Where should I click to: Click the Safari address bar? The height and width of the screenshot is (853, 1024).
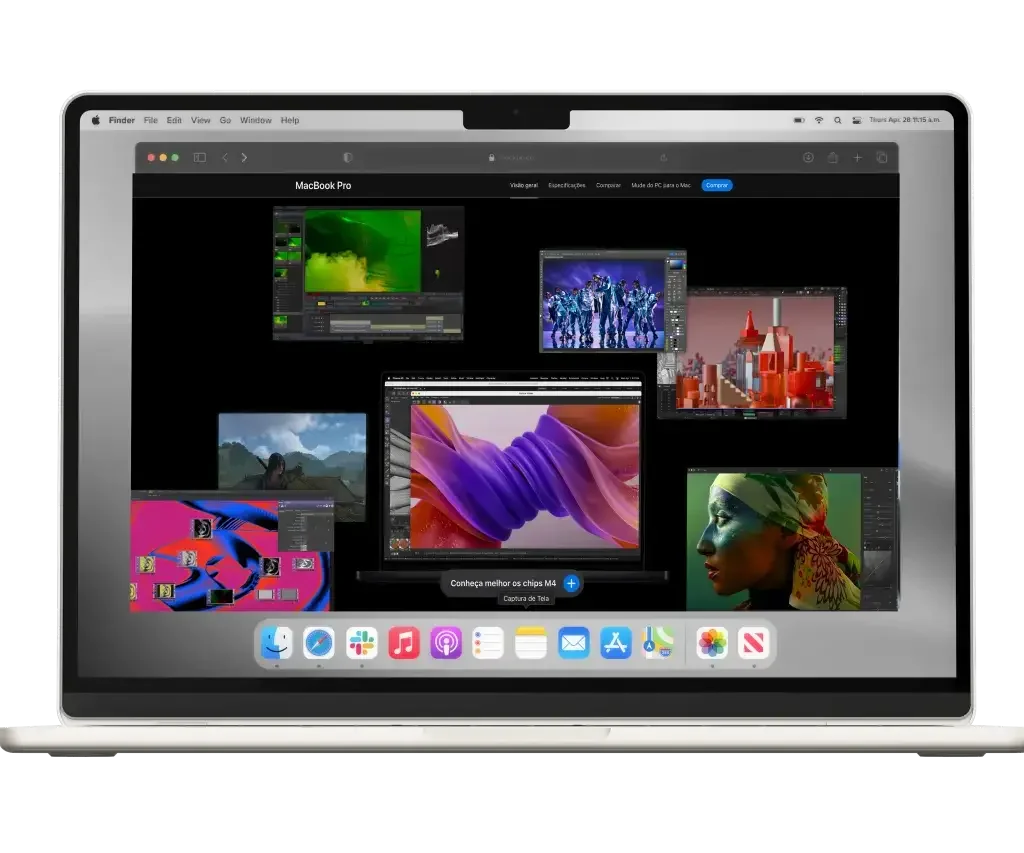click(511, 157)
